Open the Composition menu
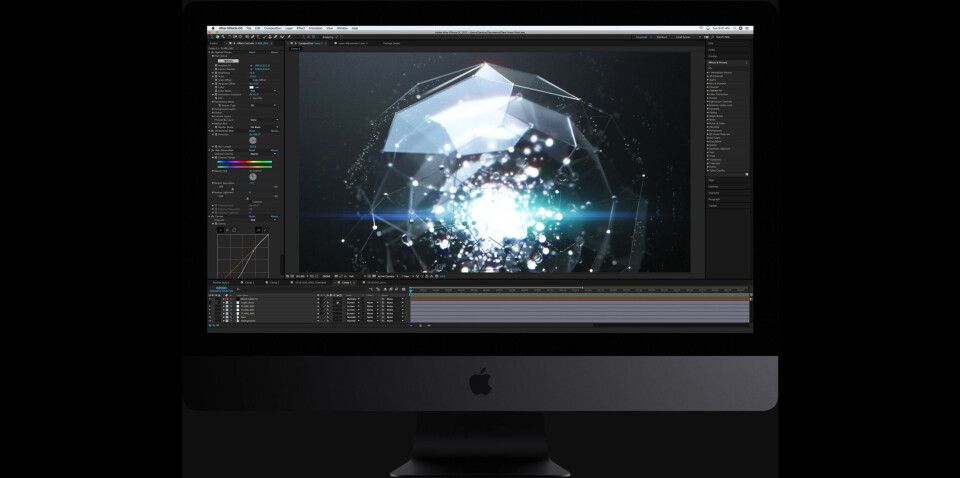Screen dimensions: 960x478 pyautogui.click(x=272, y=28)
